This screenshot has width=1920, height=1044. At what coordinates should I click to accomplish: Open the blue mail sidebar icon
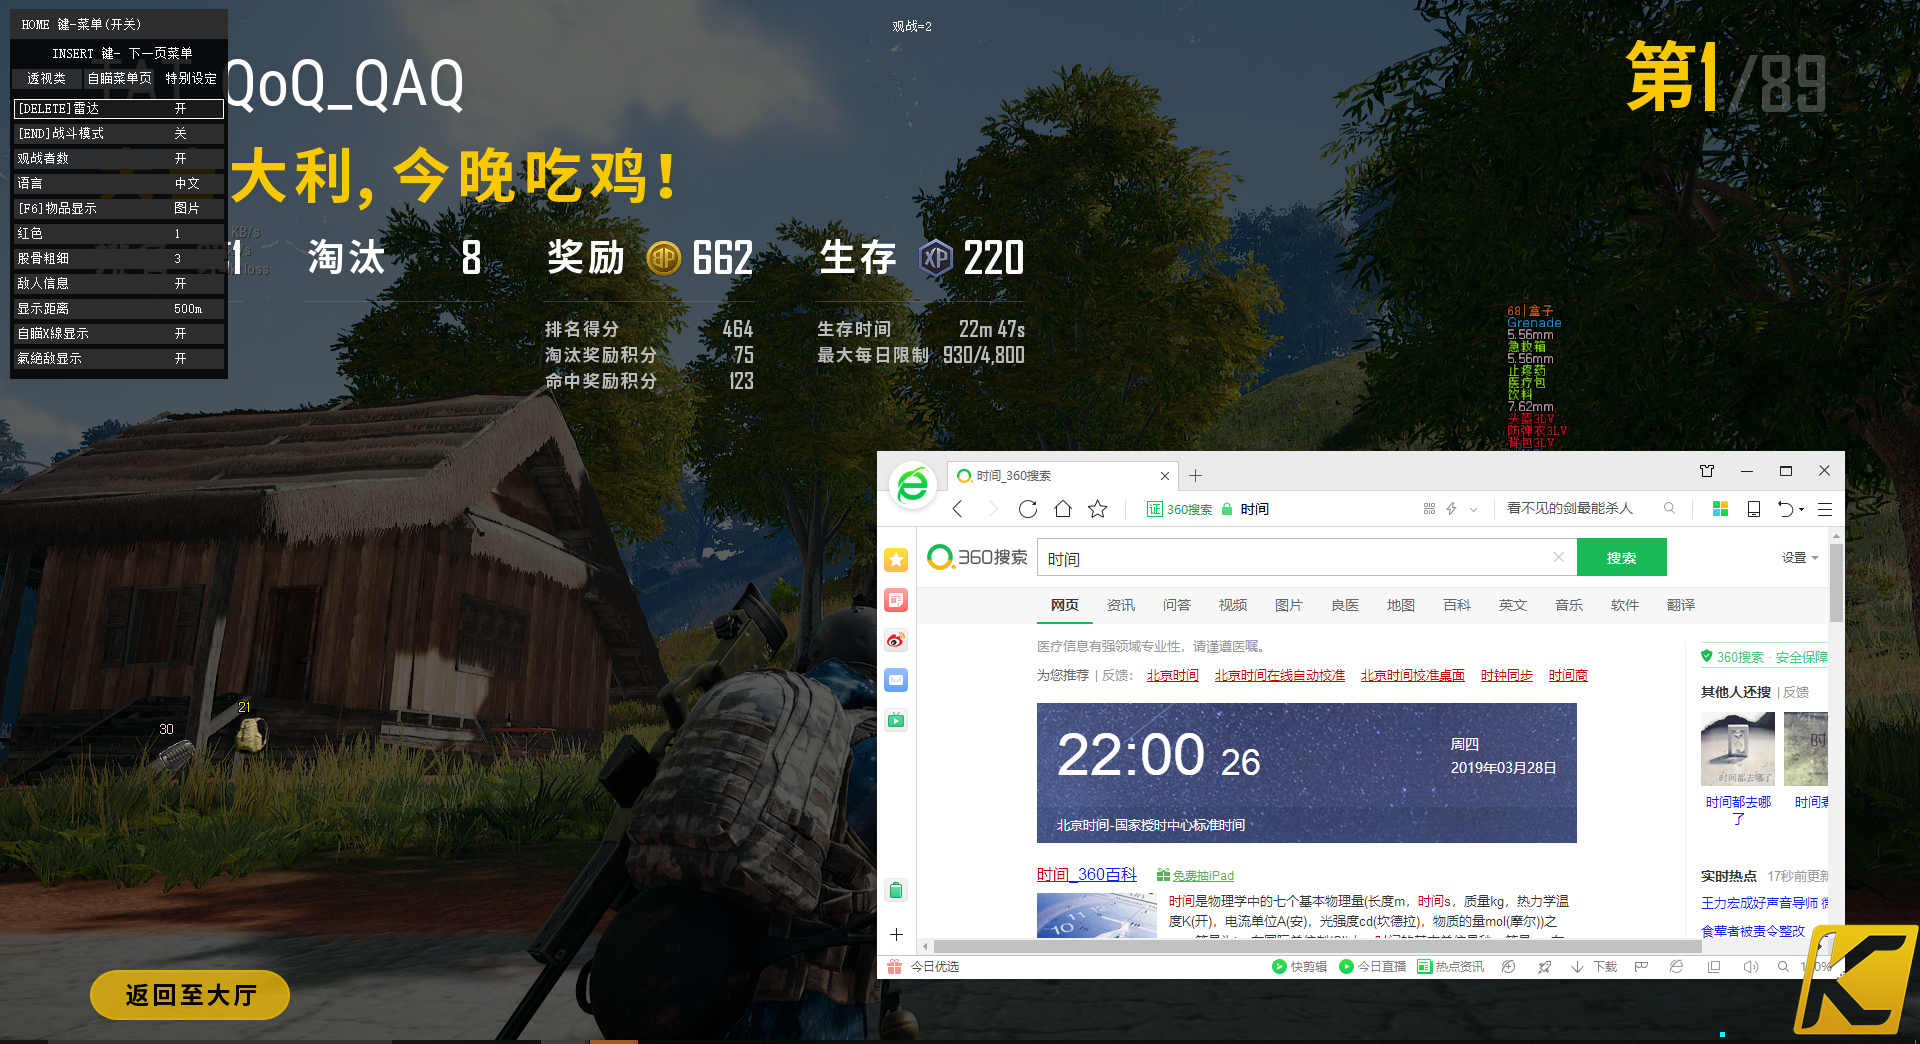pos(896,680)
